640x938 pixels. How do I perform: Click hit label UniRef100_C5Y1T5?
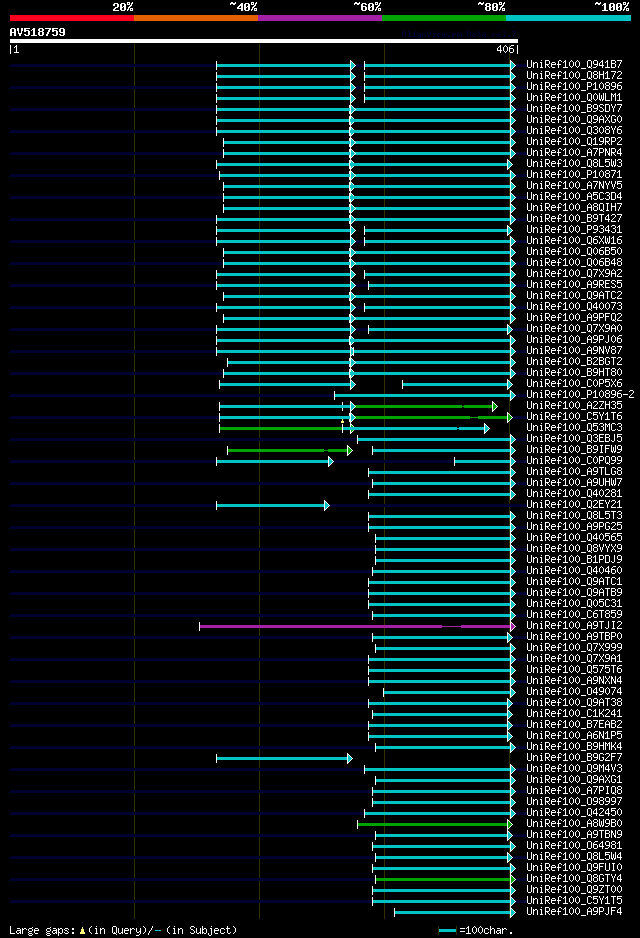tap(574, 900)
